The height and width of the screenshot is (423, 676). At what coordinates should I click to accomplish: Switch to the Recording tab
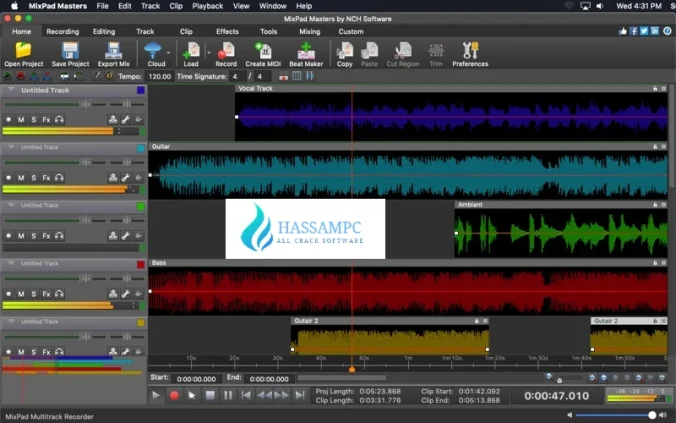63,31
